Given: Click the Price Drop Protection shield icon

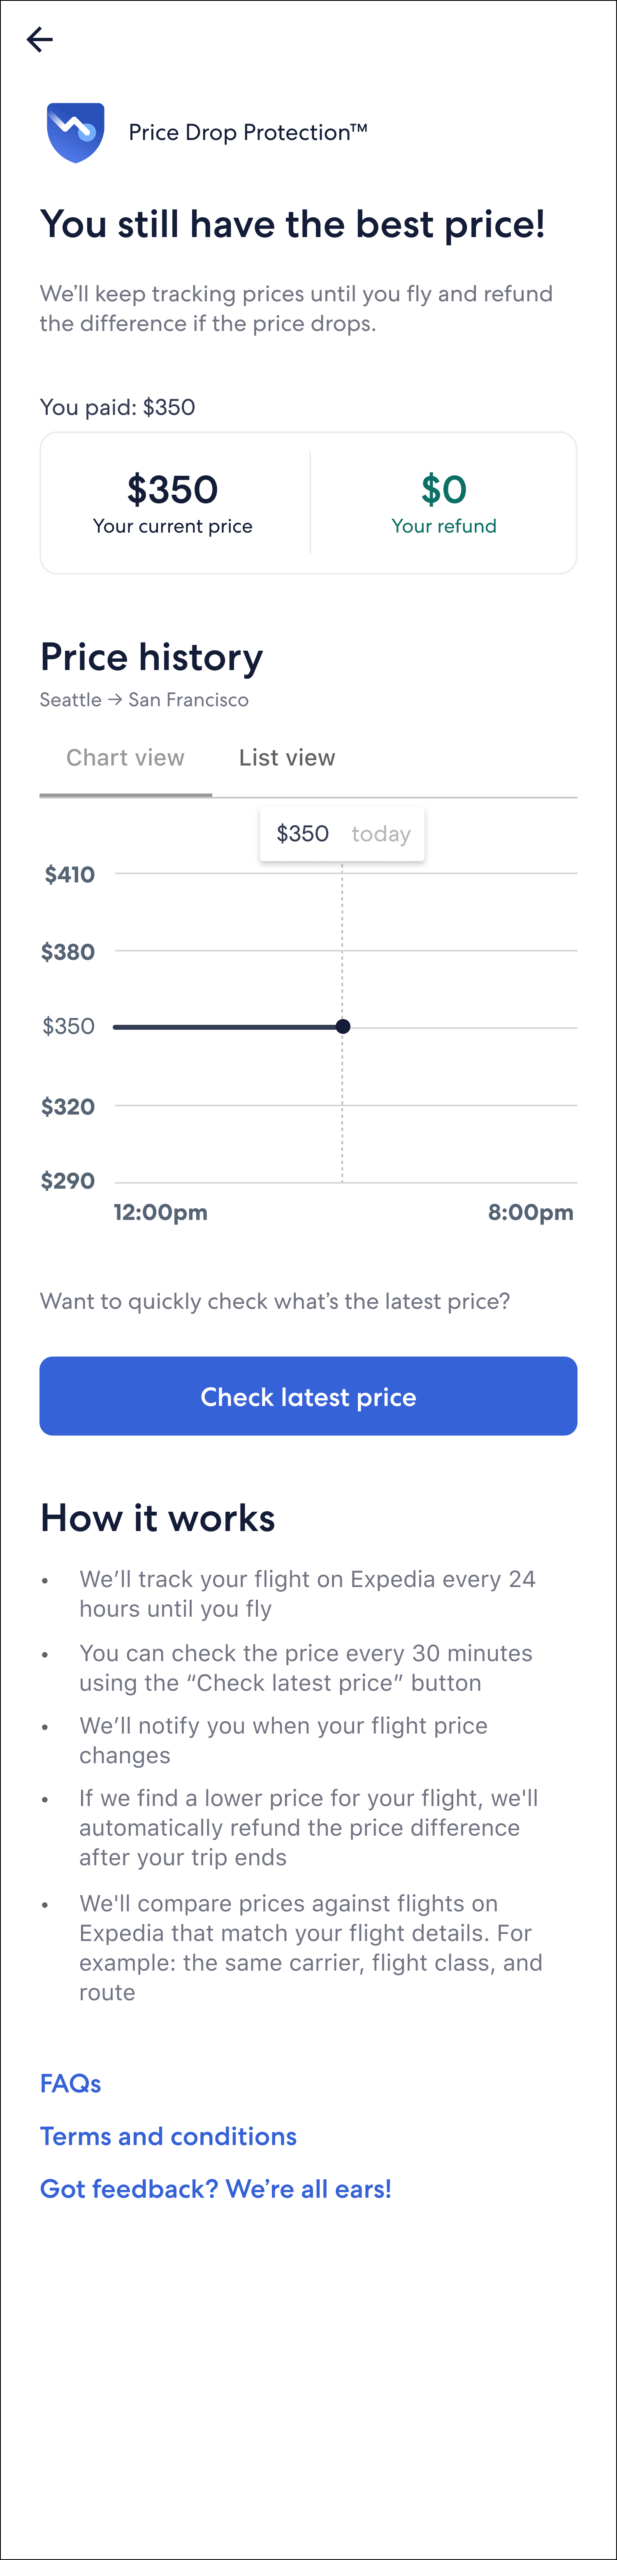Looking at the screenshot, I should pyautogui.click(x=75, y=132).
